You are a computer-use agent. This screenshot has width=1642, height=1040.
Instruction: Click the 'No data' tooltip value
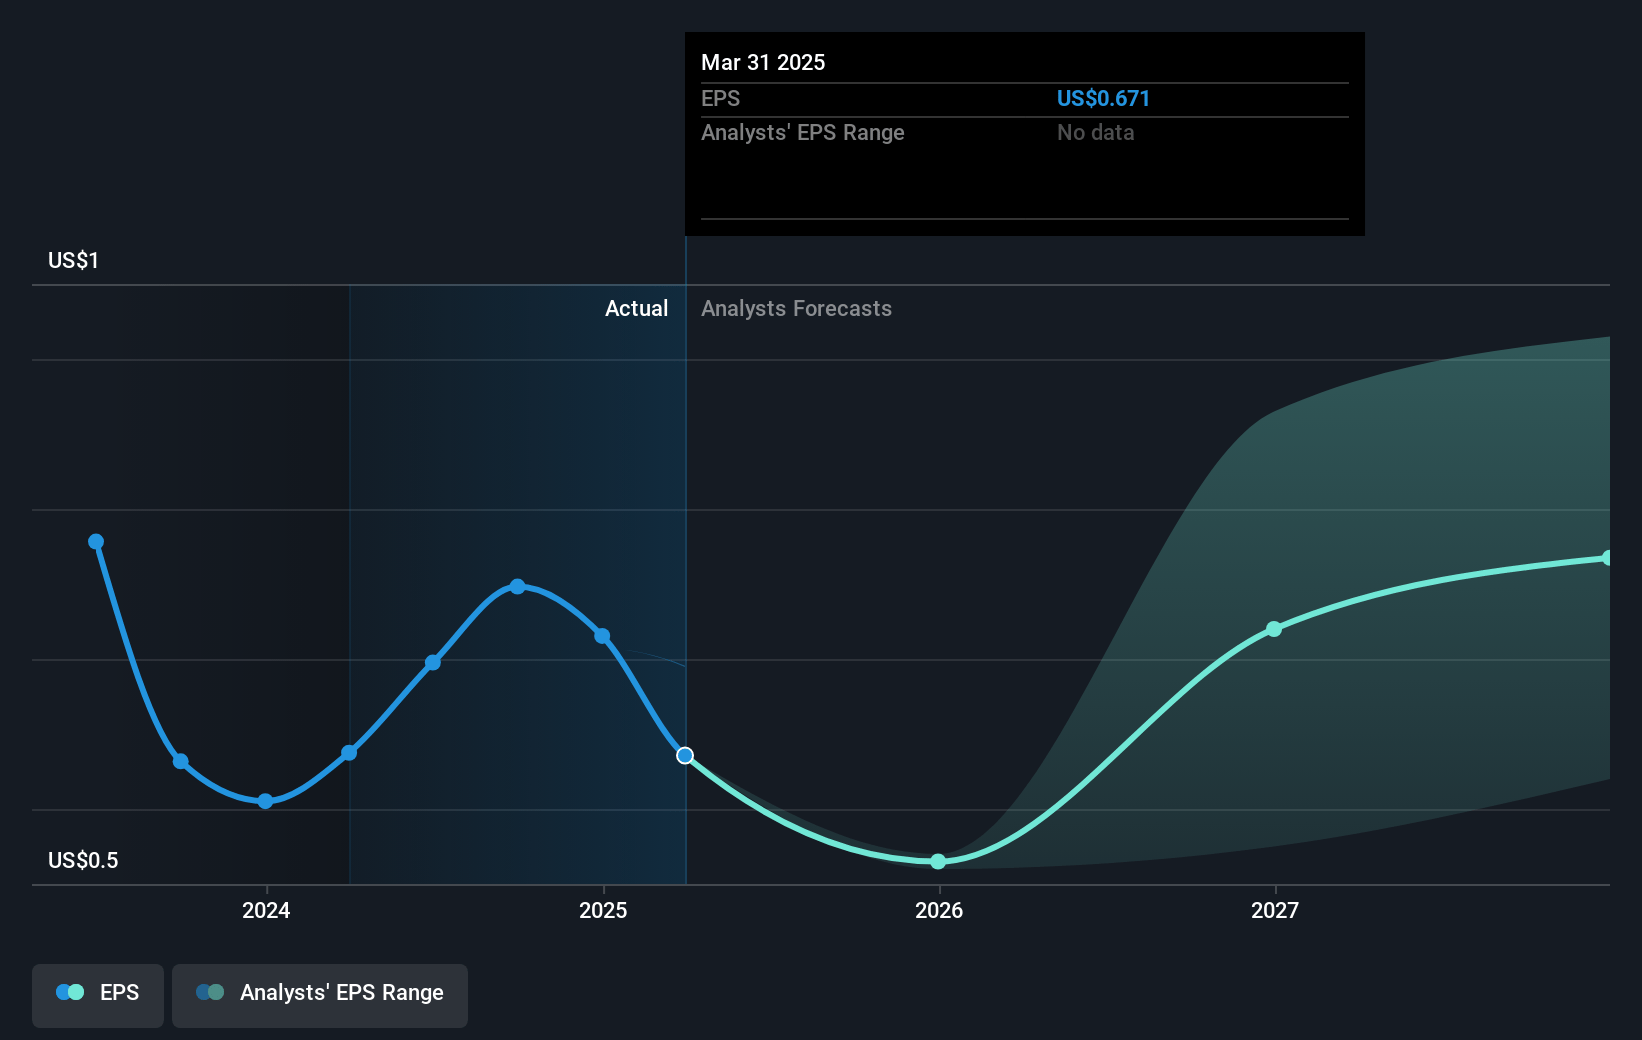pos(1095,132)
